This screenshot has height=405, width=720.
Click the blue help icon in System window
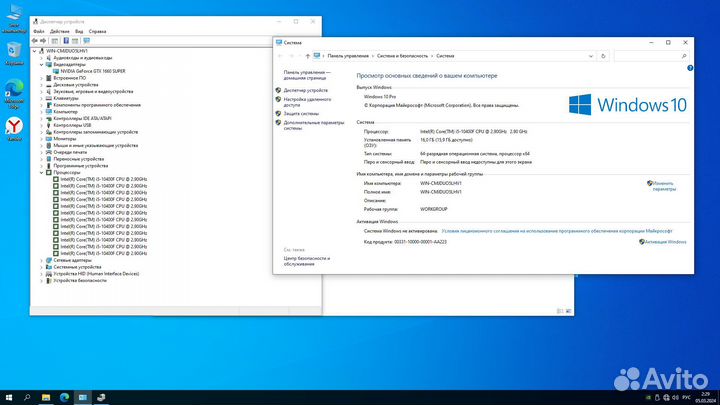(x=690, y=68)
